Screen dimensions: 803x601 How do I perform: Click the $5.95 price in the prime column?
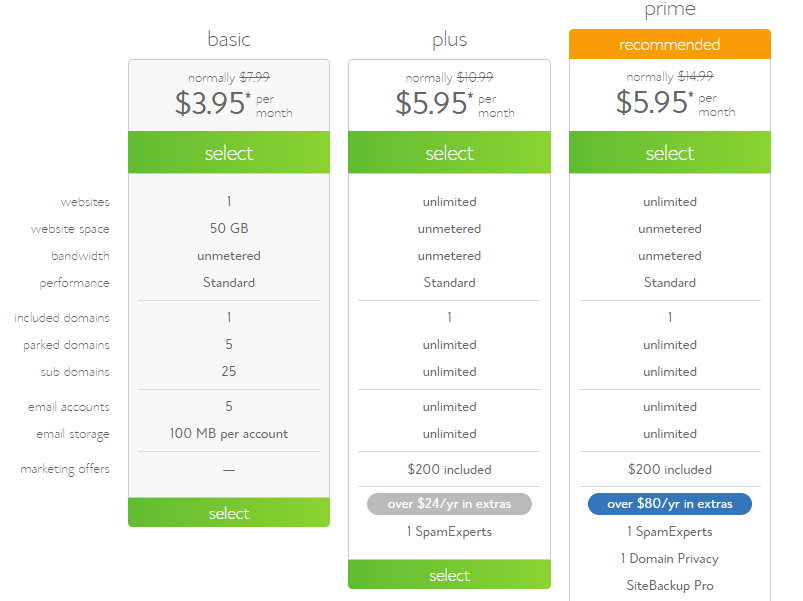675,102
